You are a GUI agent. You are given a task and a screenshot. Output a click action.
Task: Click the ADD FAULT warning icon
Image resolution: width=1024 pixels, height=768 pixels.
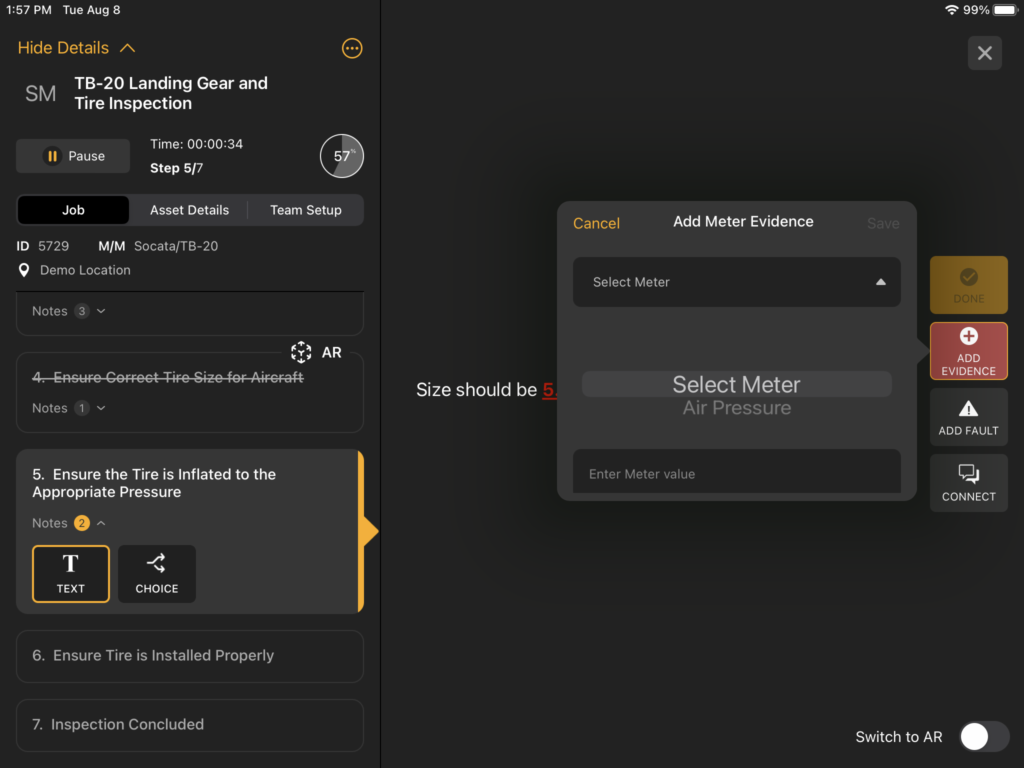(968, 409)
